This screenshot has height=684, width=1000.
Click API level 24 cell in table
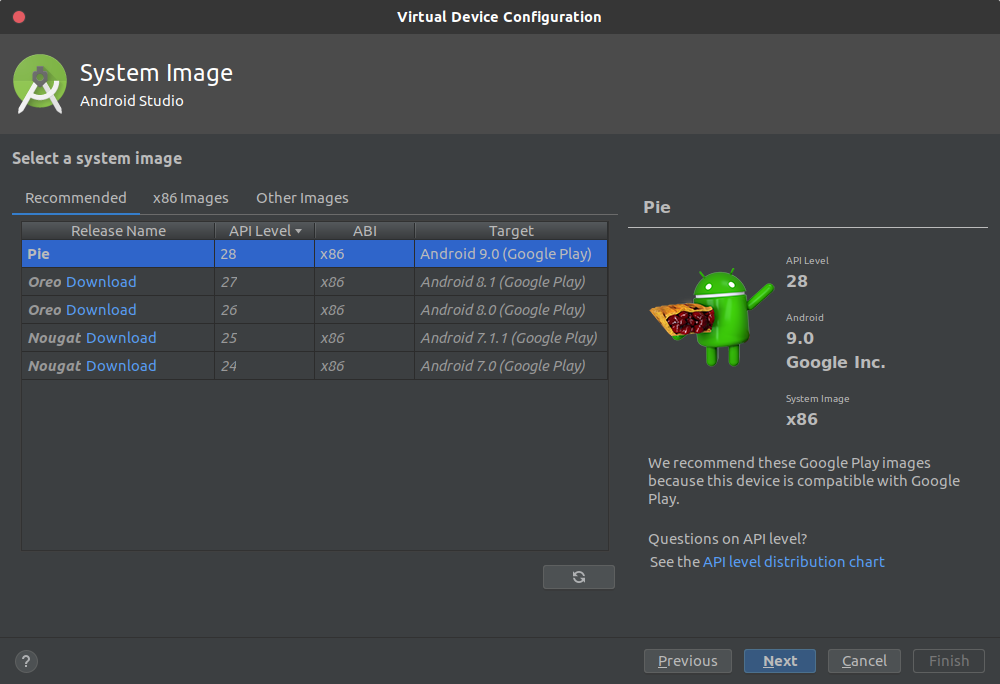(265, 366)
